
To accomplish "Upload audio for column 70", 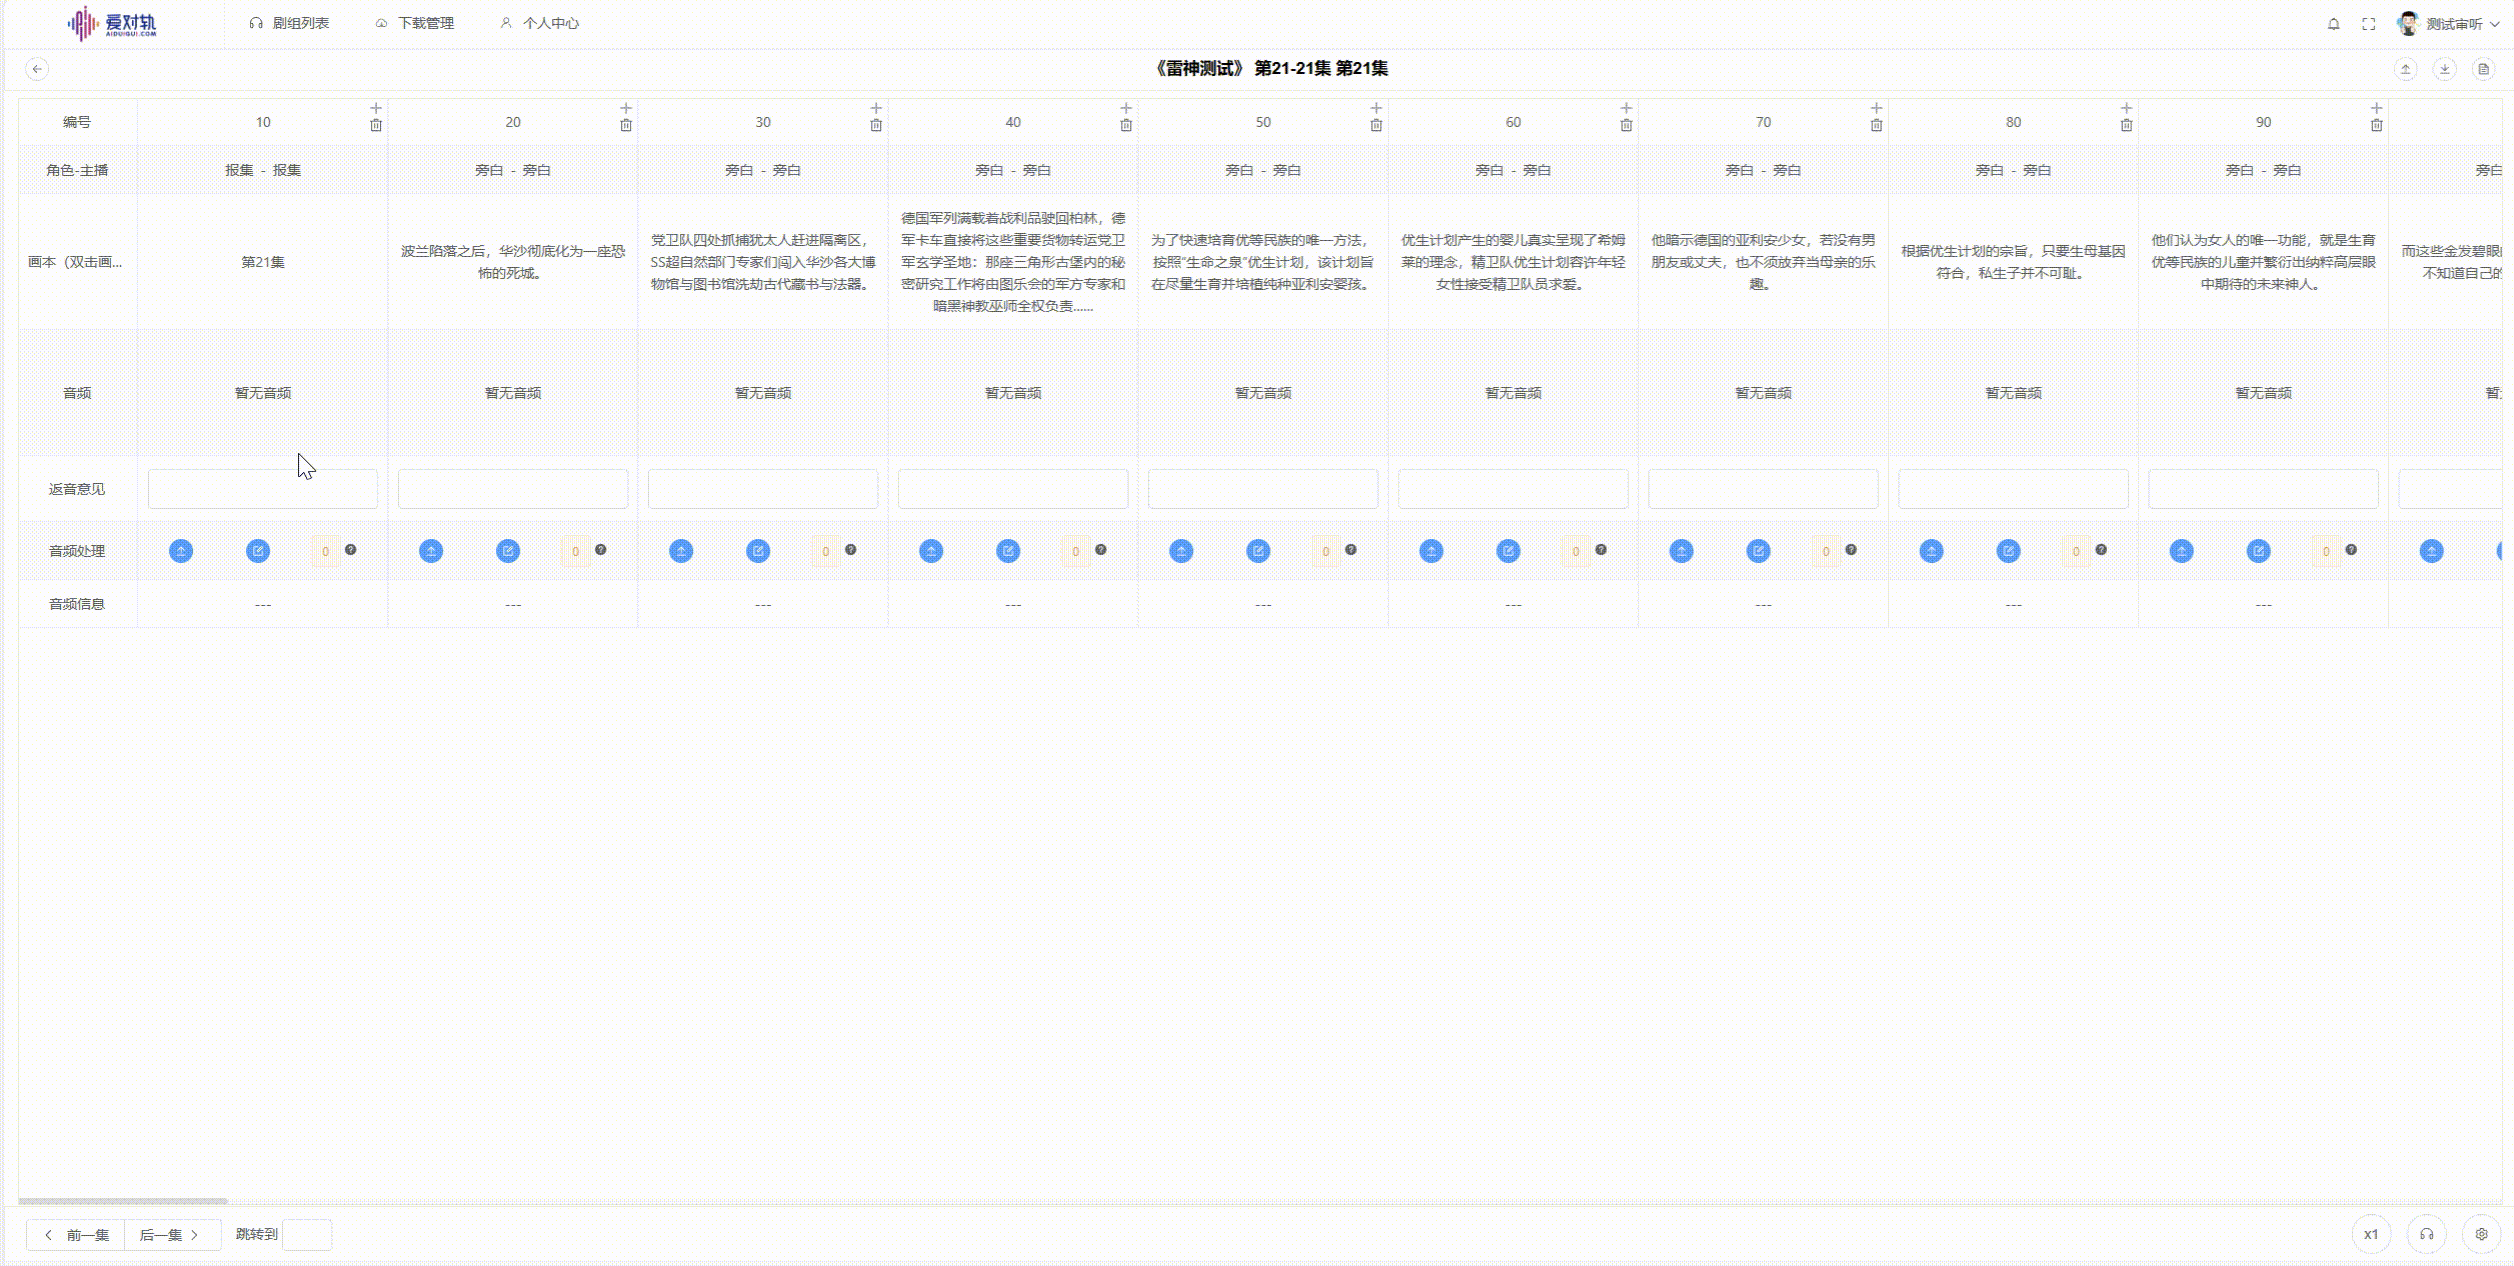I will pyautogui.click(x=1681, y=551).
